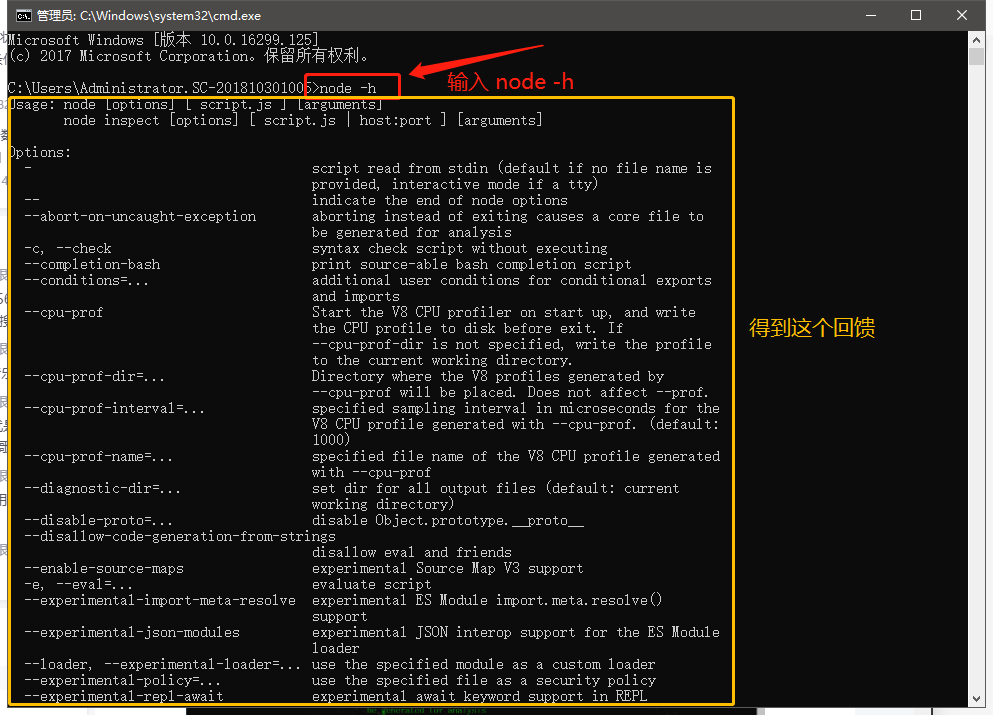This screenshot has width=993, height=715.
Task: Click the cmd.exe icon in the title bar
Action: pyautogui.click(x=23, y=15)
